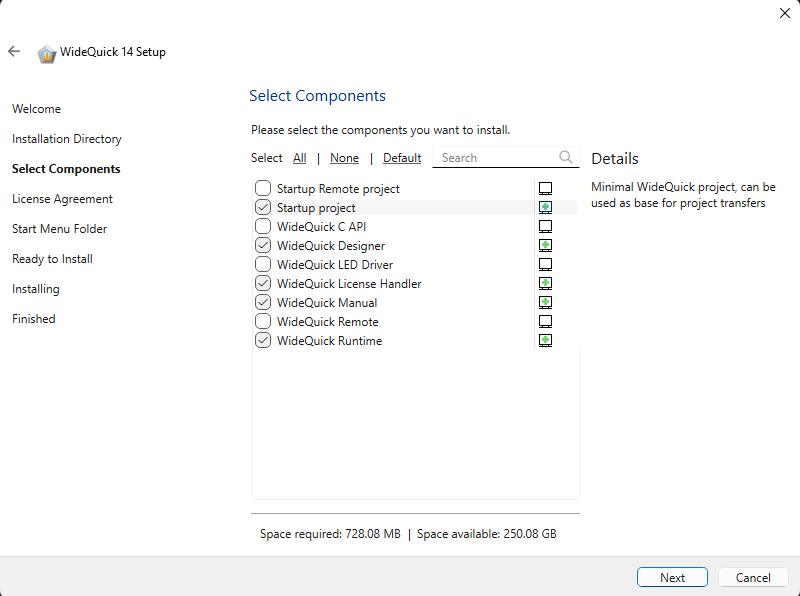Click monitor icon for WideQuick Remote
This screenshot has height=596, width=800.
(x=545, y=322)
